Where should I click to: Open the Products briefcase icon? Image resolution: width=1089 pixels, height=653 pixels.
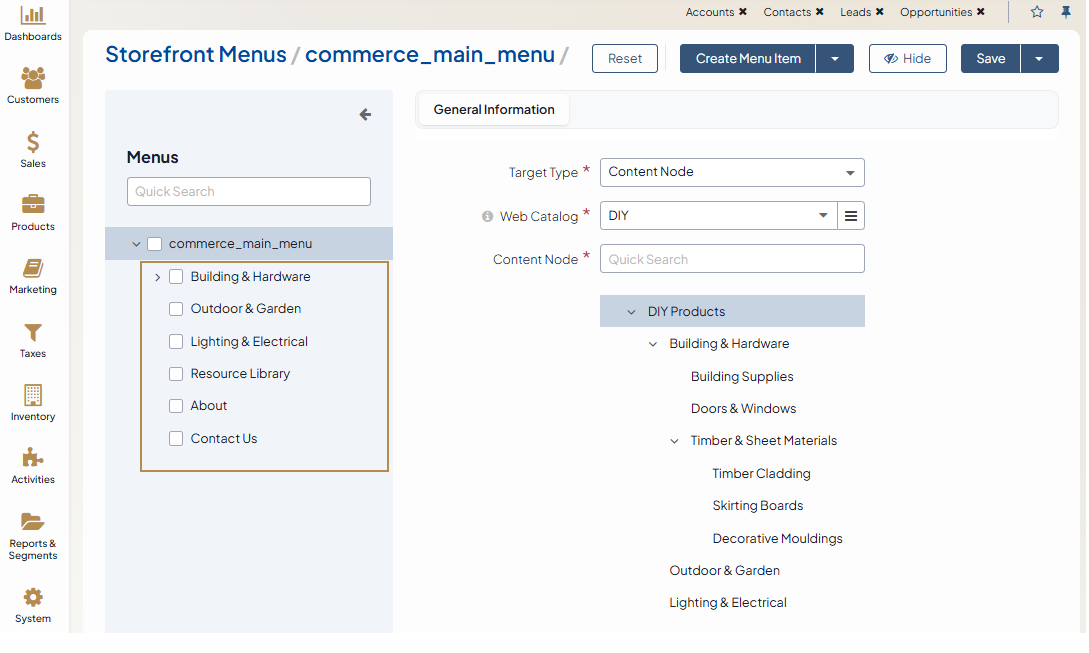click(x=33, y=205)
